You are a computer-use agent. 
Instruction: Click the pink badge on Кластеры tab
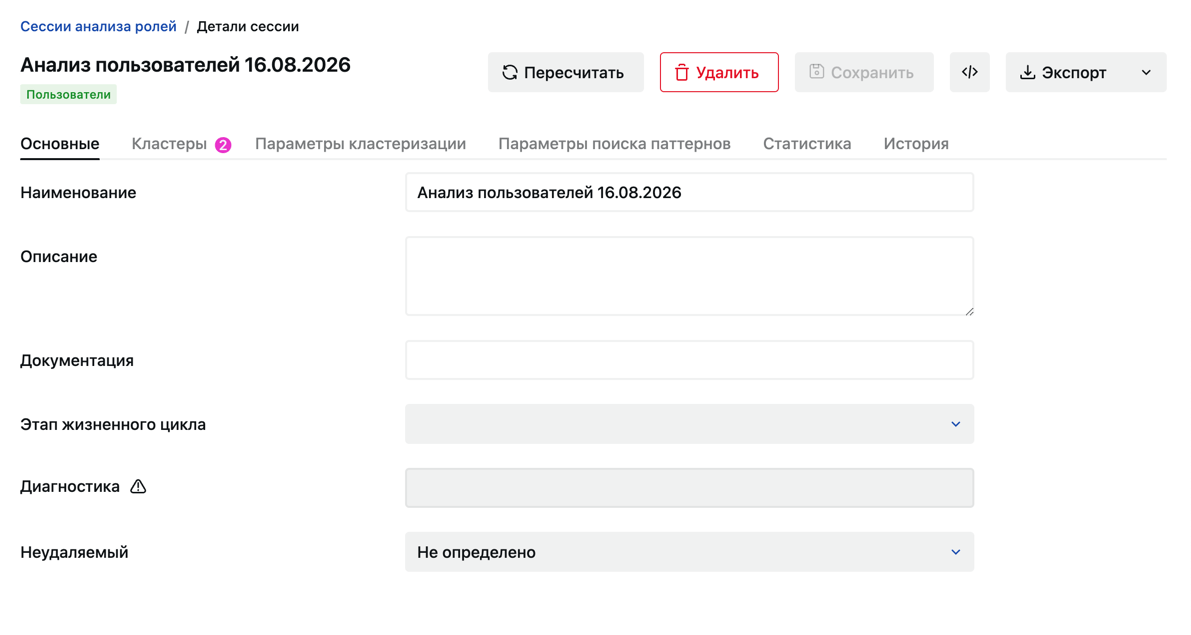[x=223, y=144]
